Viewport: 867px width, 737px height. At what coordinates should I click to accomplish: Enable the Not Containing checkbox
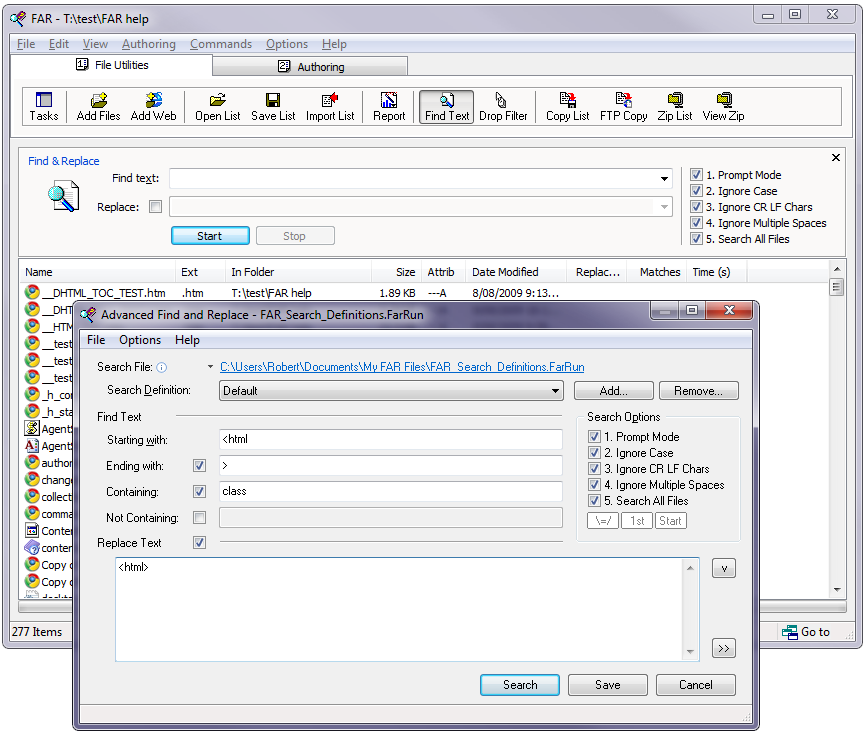click(x=199, y=518)
